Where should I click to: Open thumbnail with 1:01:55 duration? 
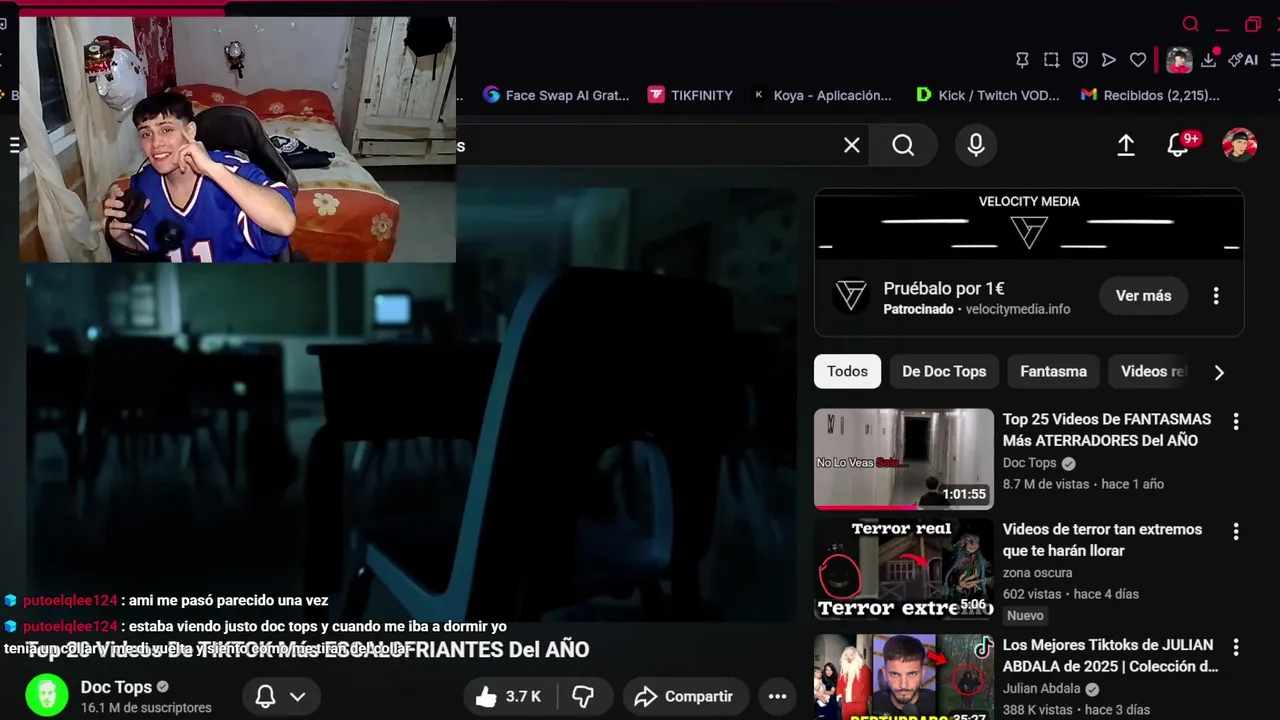click(x=904, y=459)
